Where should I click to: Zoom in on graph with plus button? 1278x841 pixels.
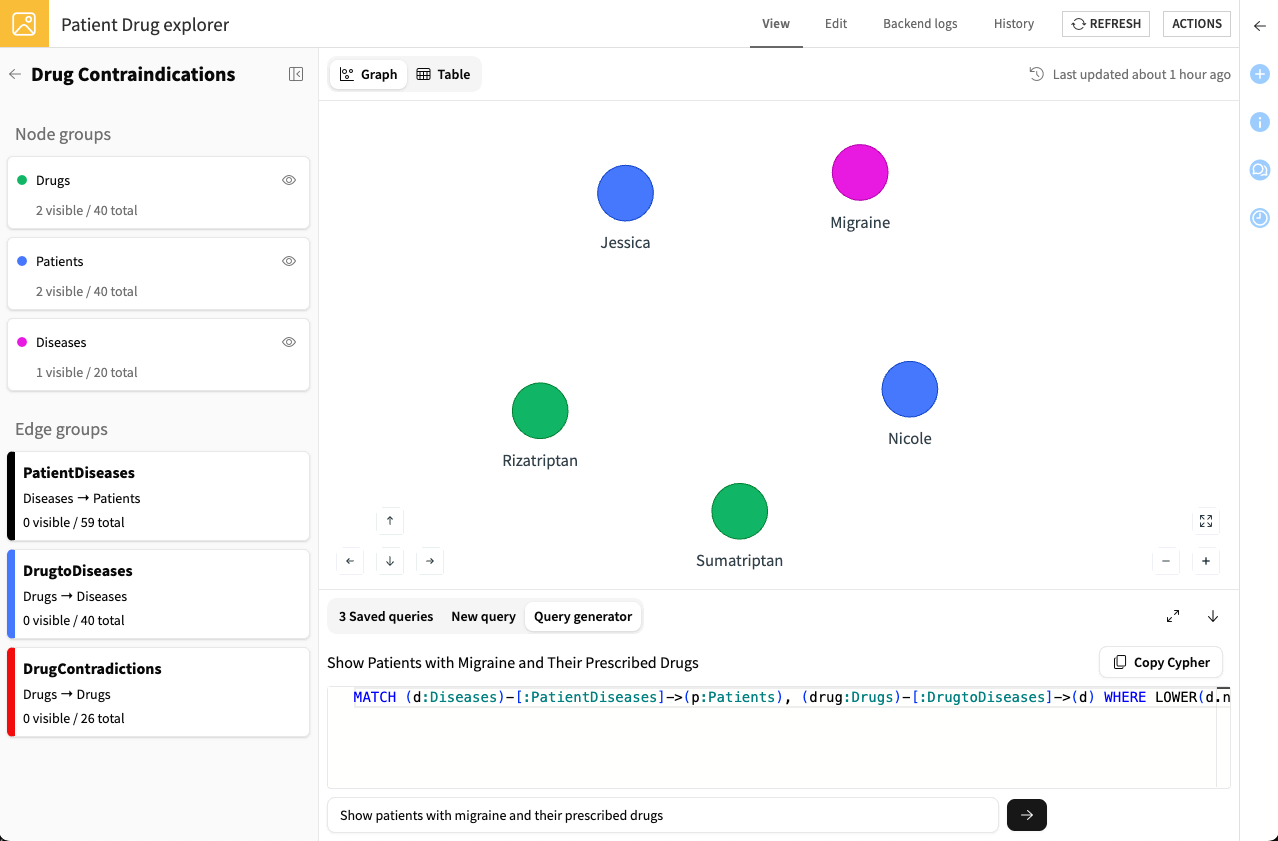[x=1206, y=561]
